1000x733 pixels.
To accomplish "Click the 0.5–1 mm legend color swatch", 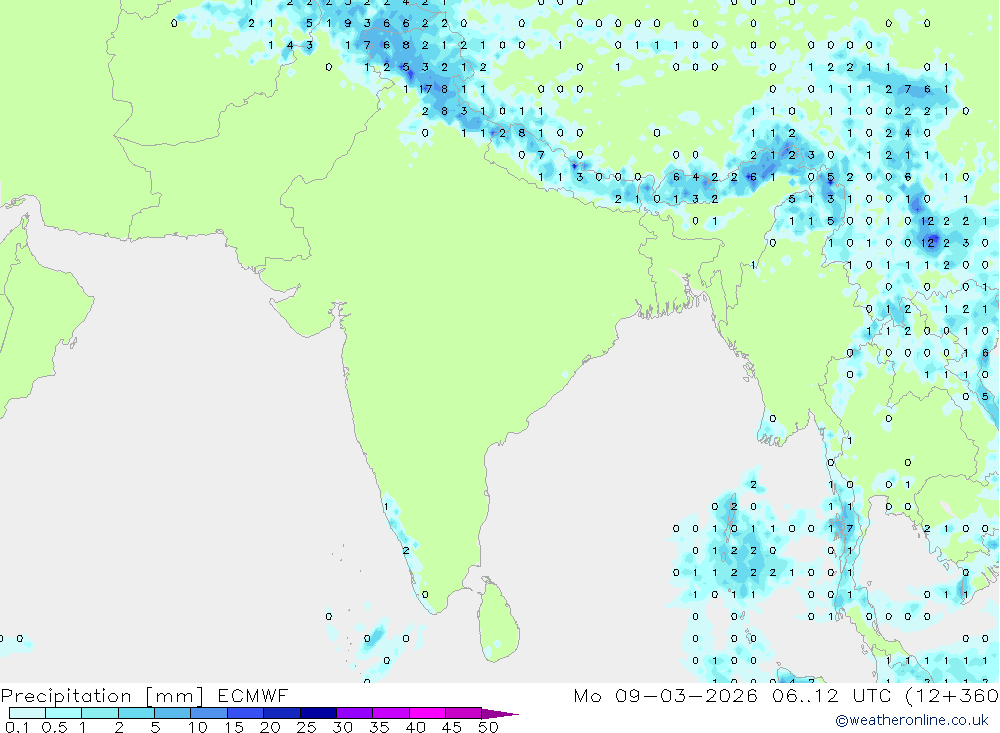I will 63,713.
